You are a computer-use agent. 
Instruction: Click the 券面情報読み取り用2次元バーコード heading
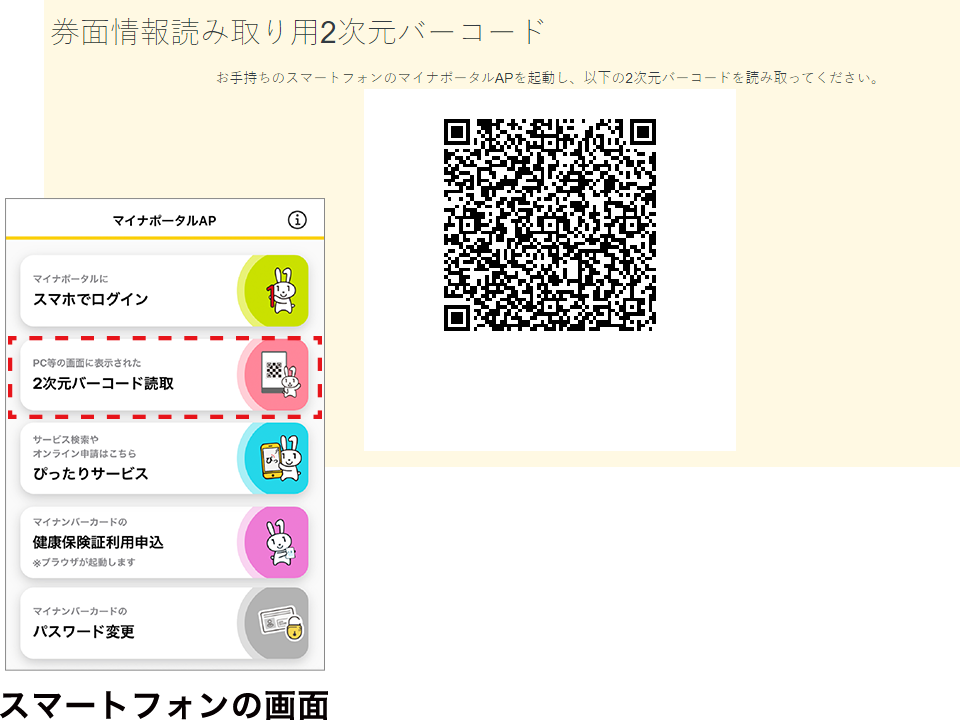pos(298,31)
